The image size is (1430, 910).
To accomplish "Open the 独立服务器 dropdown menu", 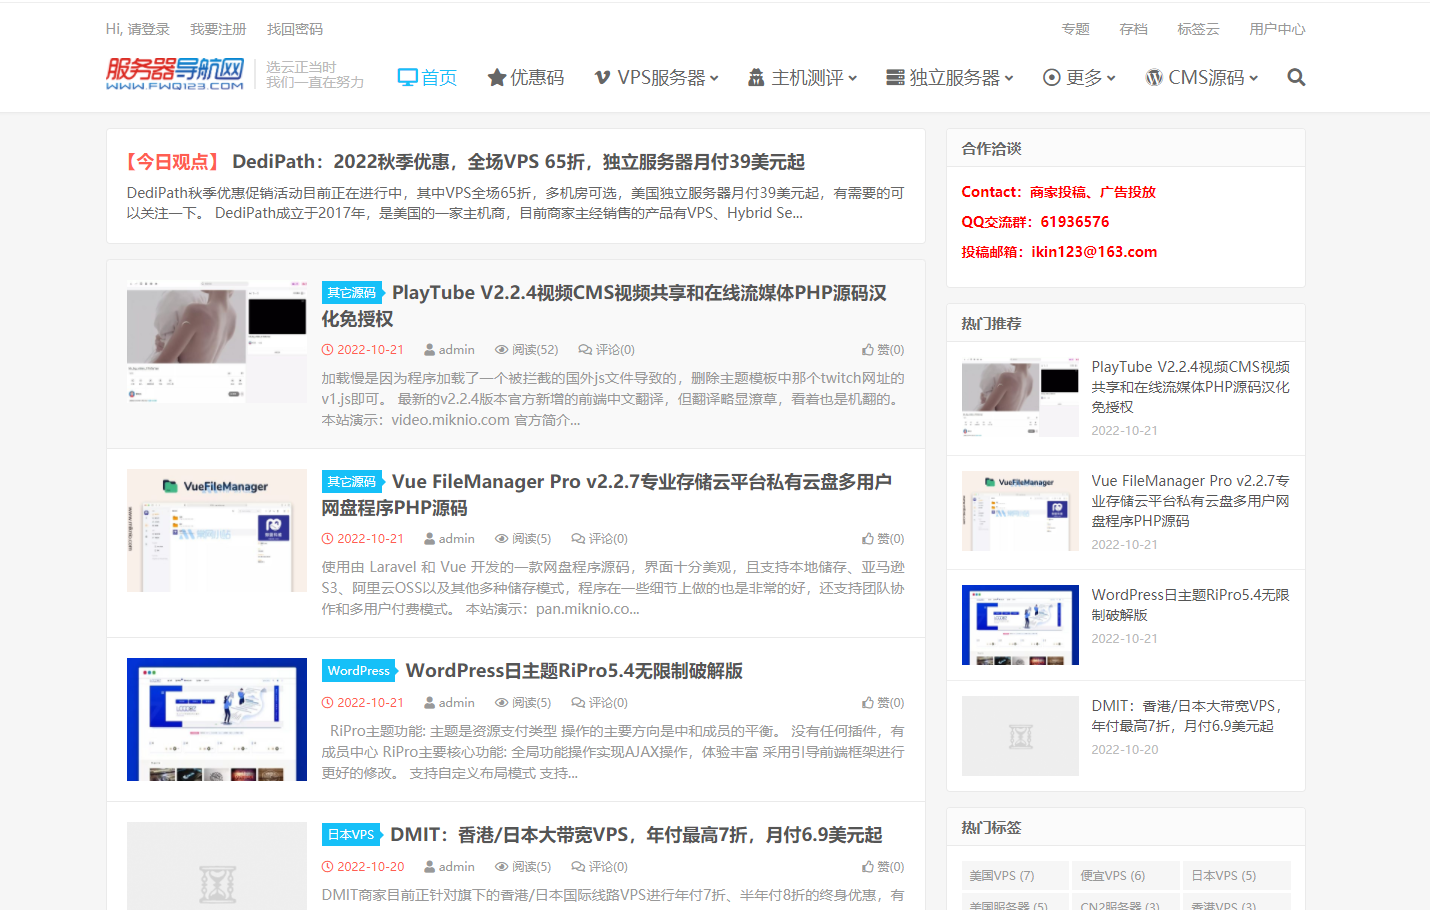I will 950,77.
